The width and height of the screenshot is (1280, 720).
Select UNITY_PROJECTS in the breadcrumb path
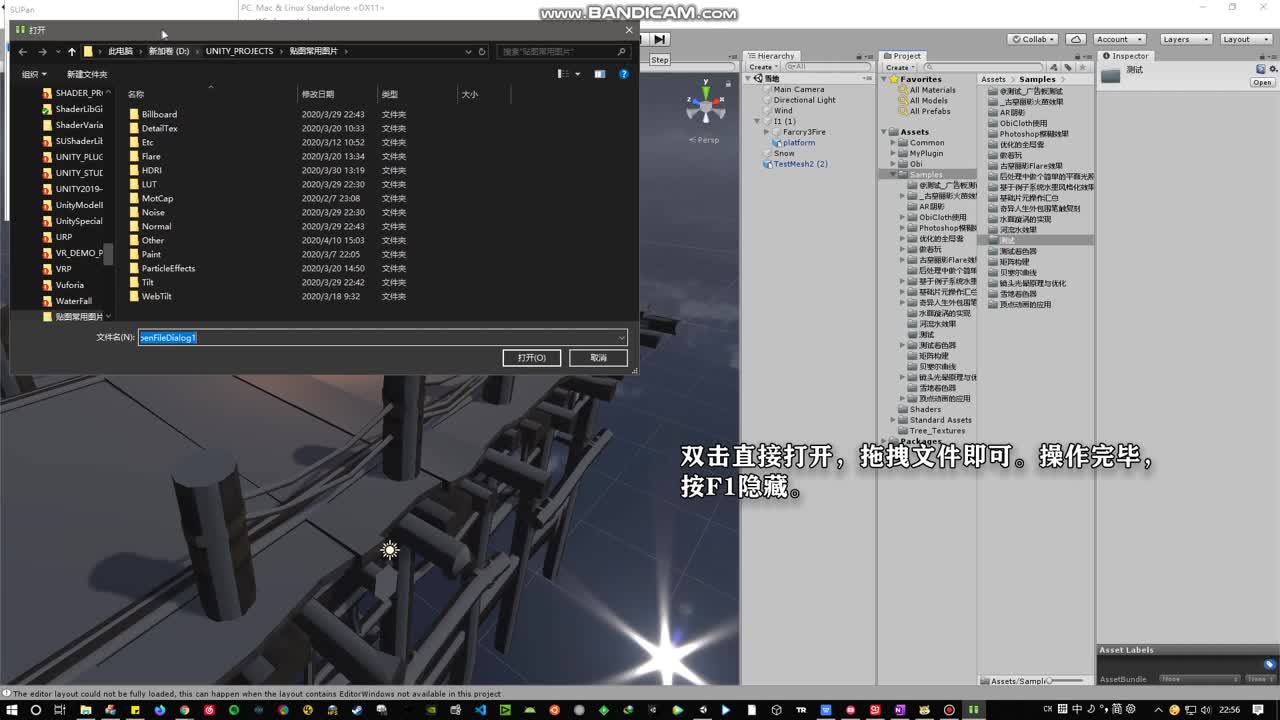coord(239,51)
